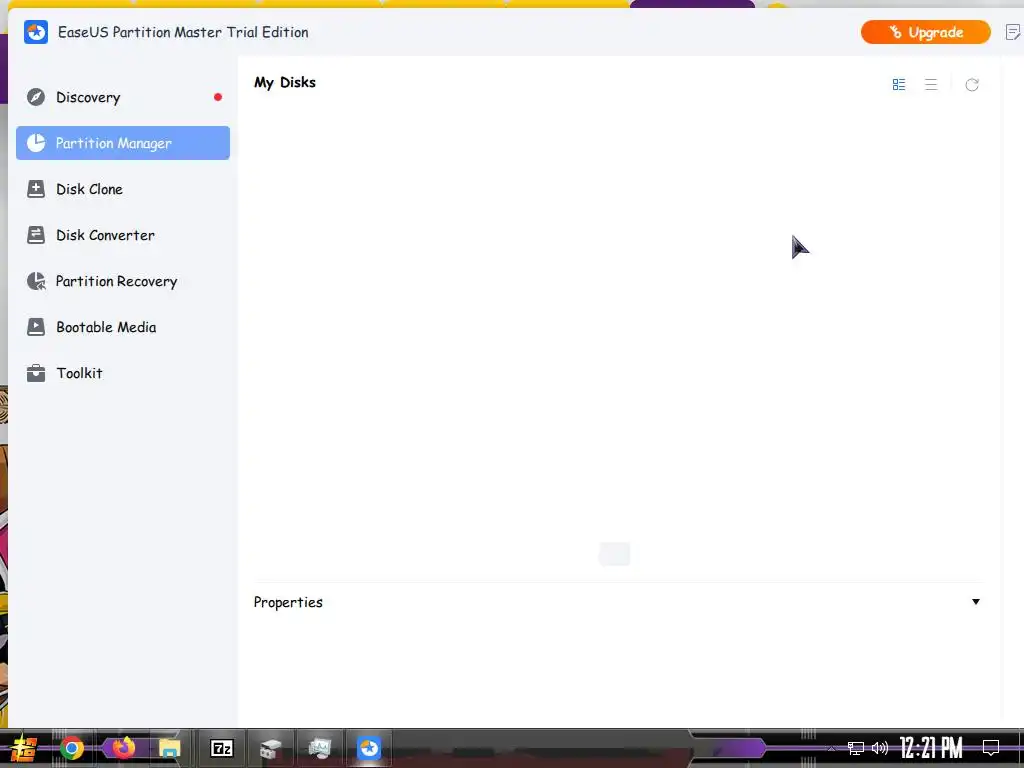Click the Partition Recovery icon
This screenshot has width=1024, height=768.
(x=36, y=281)
